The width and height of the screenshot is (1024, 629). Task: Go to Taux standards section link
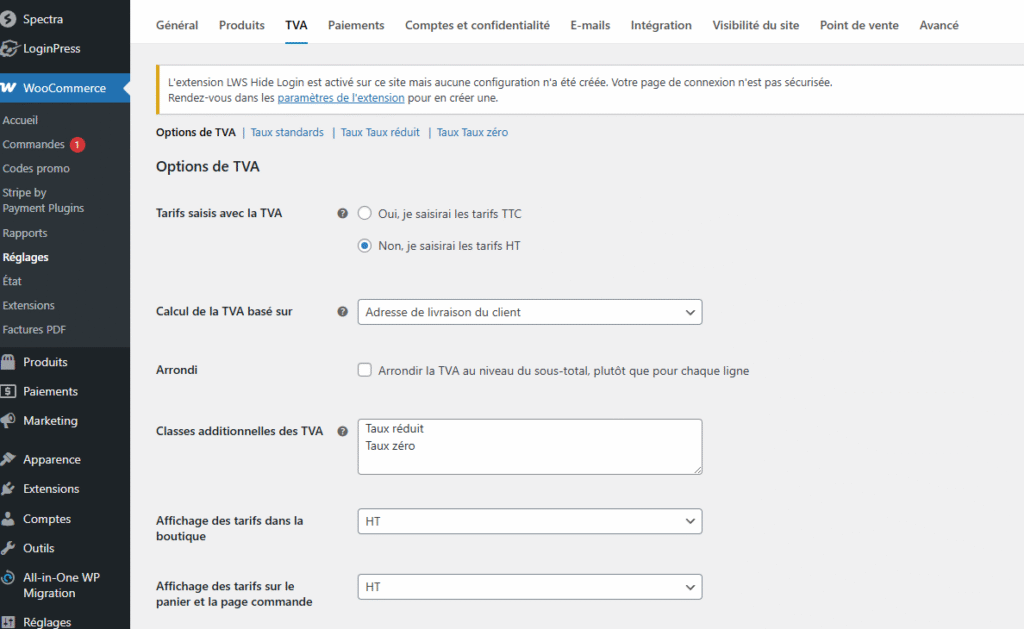[x=287, y=132]
